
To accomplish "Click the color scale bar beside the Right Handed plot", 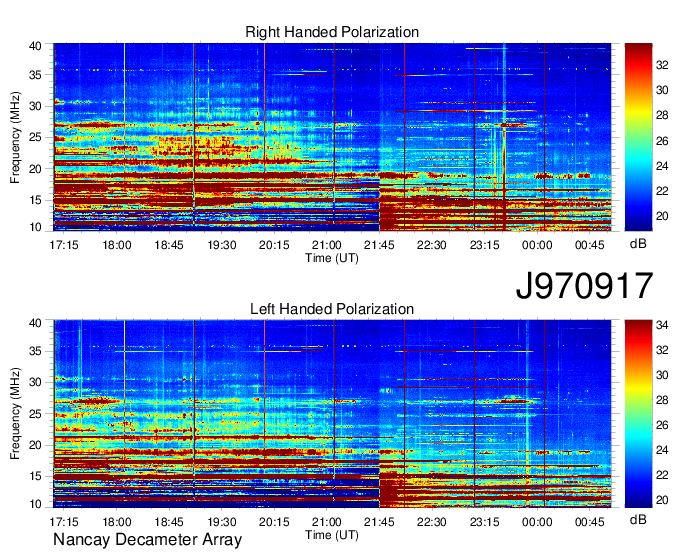I will click(x=638, y=137).
